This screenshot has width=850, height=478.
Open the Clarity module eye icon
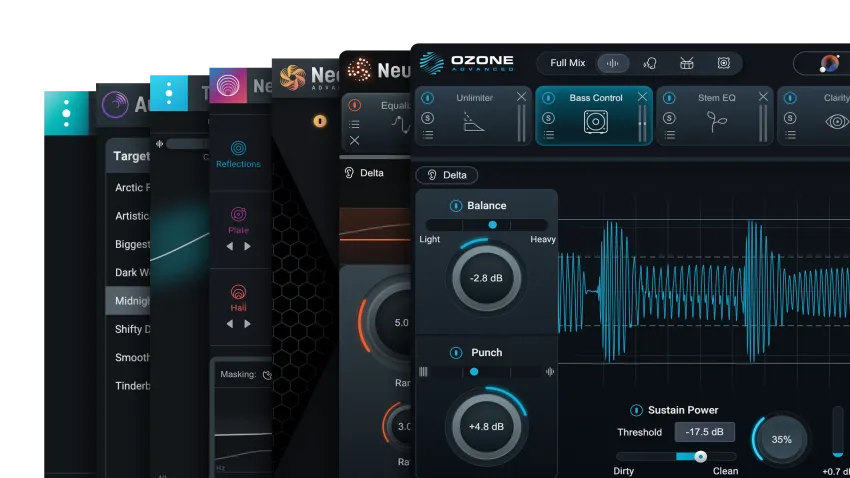(836, 122)
